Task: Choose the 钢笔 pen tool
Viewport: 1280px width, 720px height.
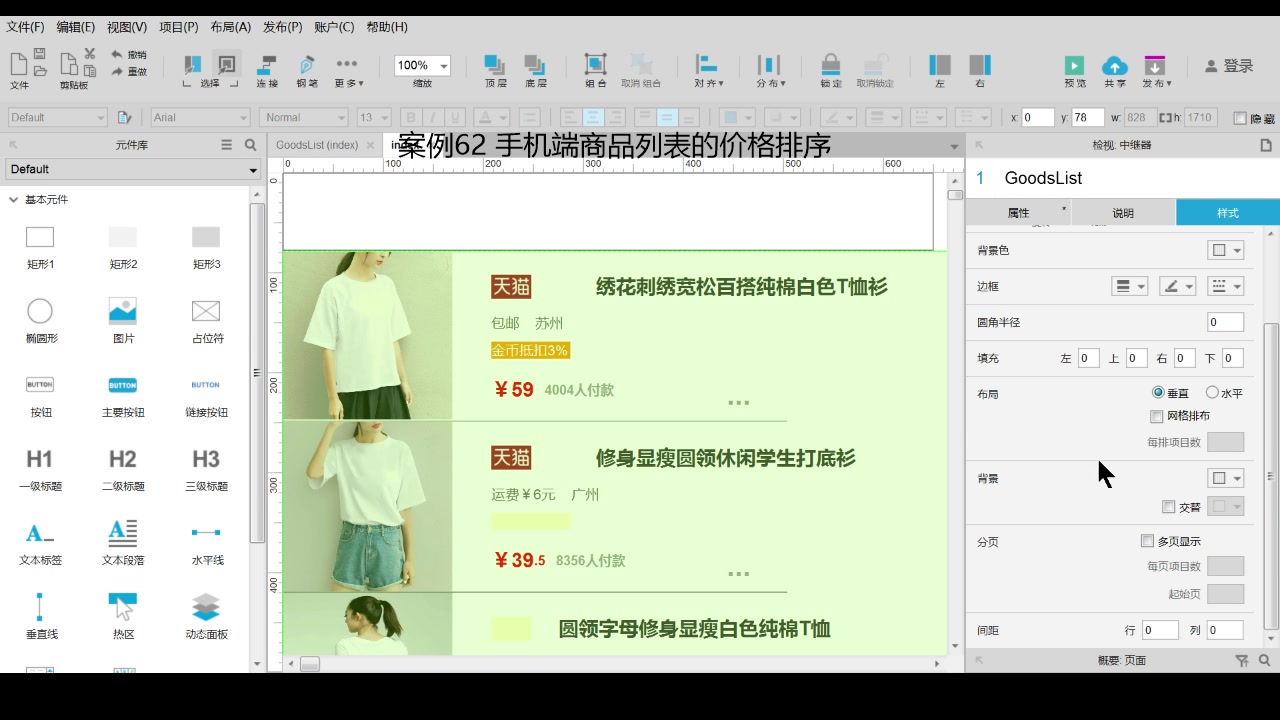Action: pos(307,70)
